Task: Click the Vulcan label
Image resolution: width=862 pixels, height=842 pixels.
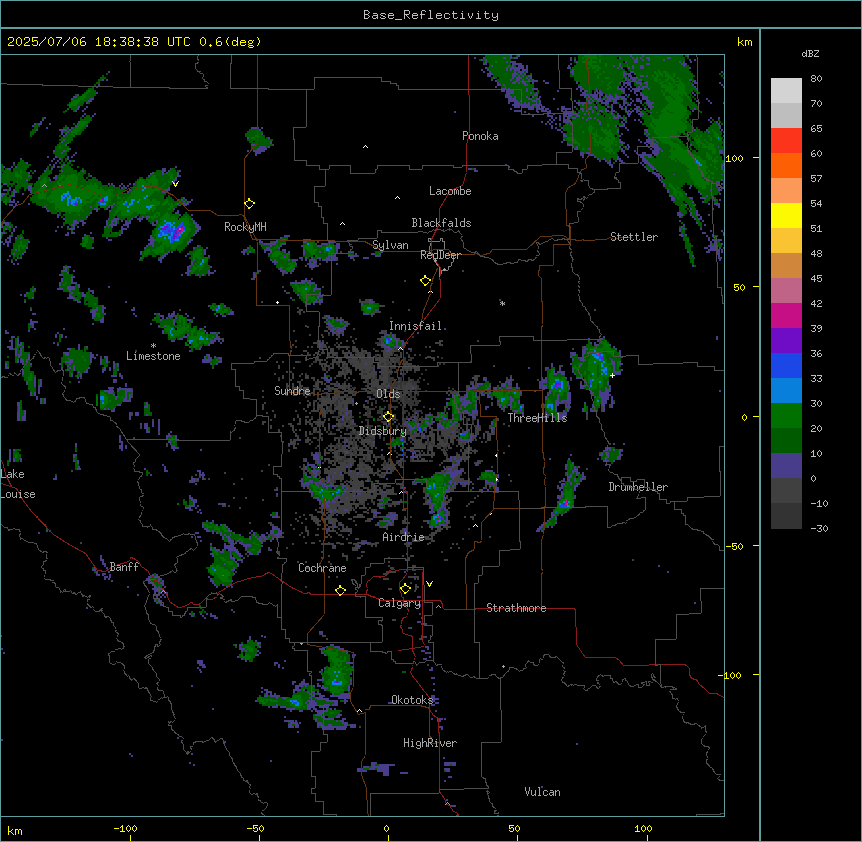Action: (x=542, y=792)
